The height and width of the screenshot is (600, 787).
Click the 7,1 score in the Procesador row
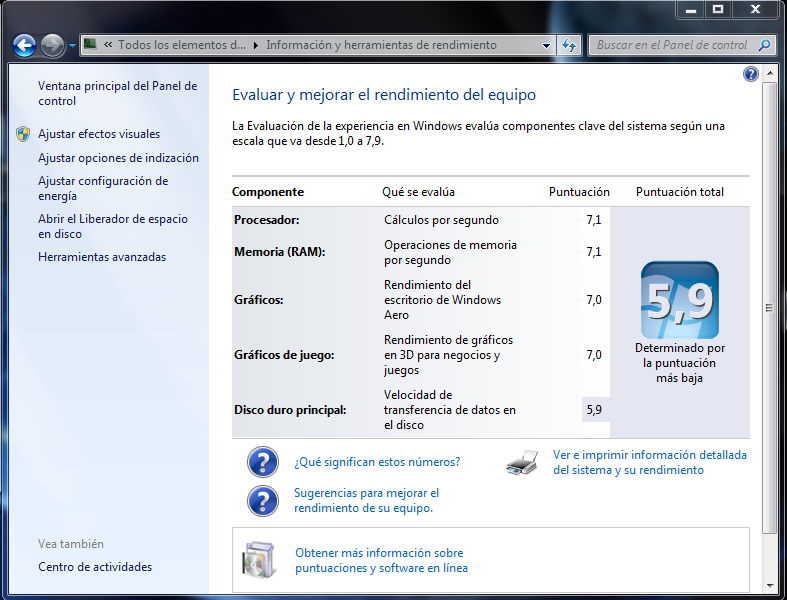click(594, 220)
